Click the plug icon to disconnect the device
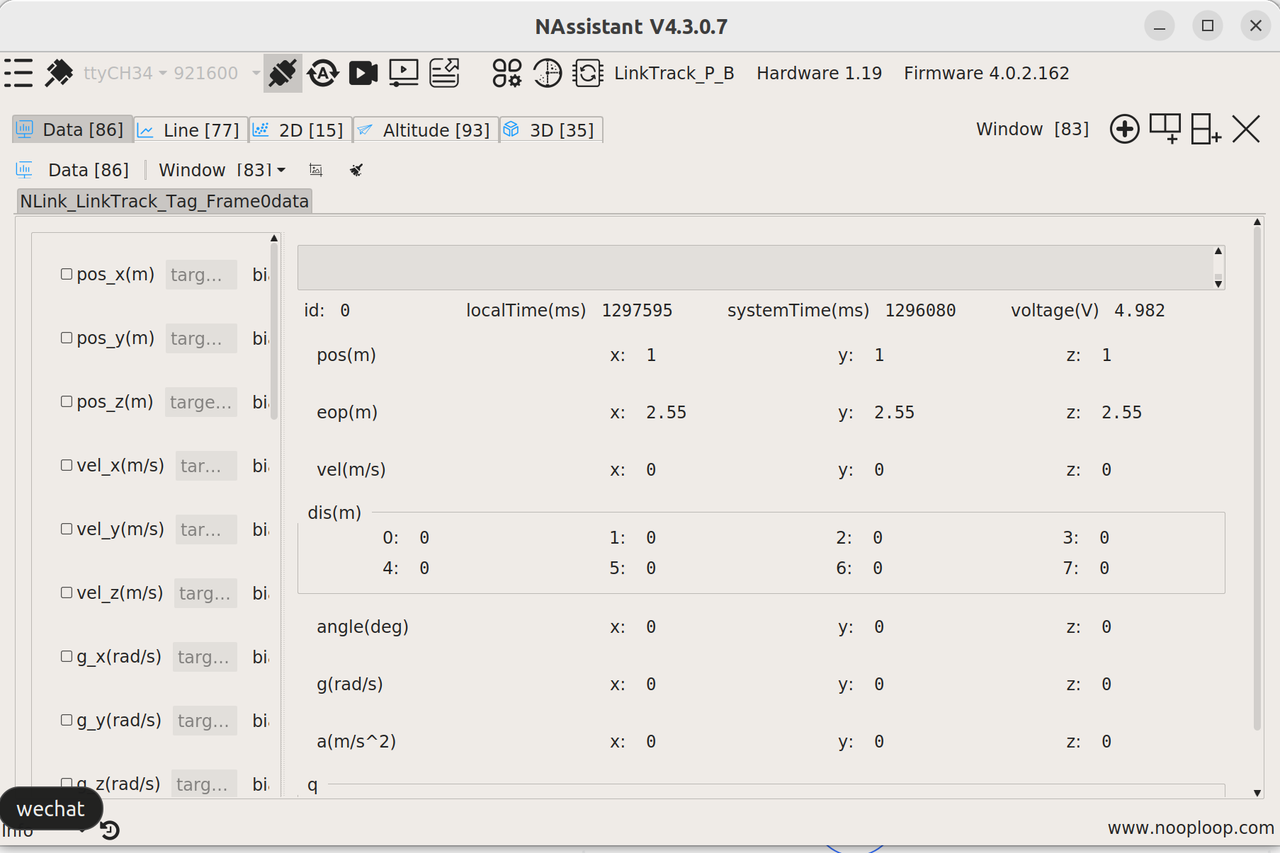The width and height of the screenshot is (1280, 853). (282, 73)
